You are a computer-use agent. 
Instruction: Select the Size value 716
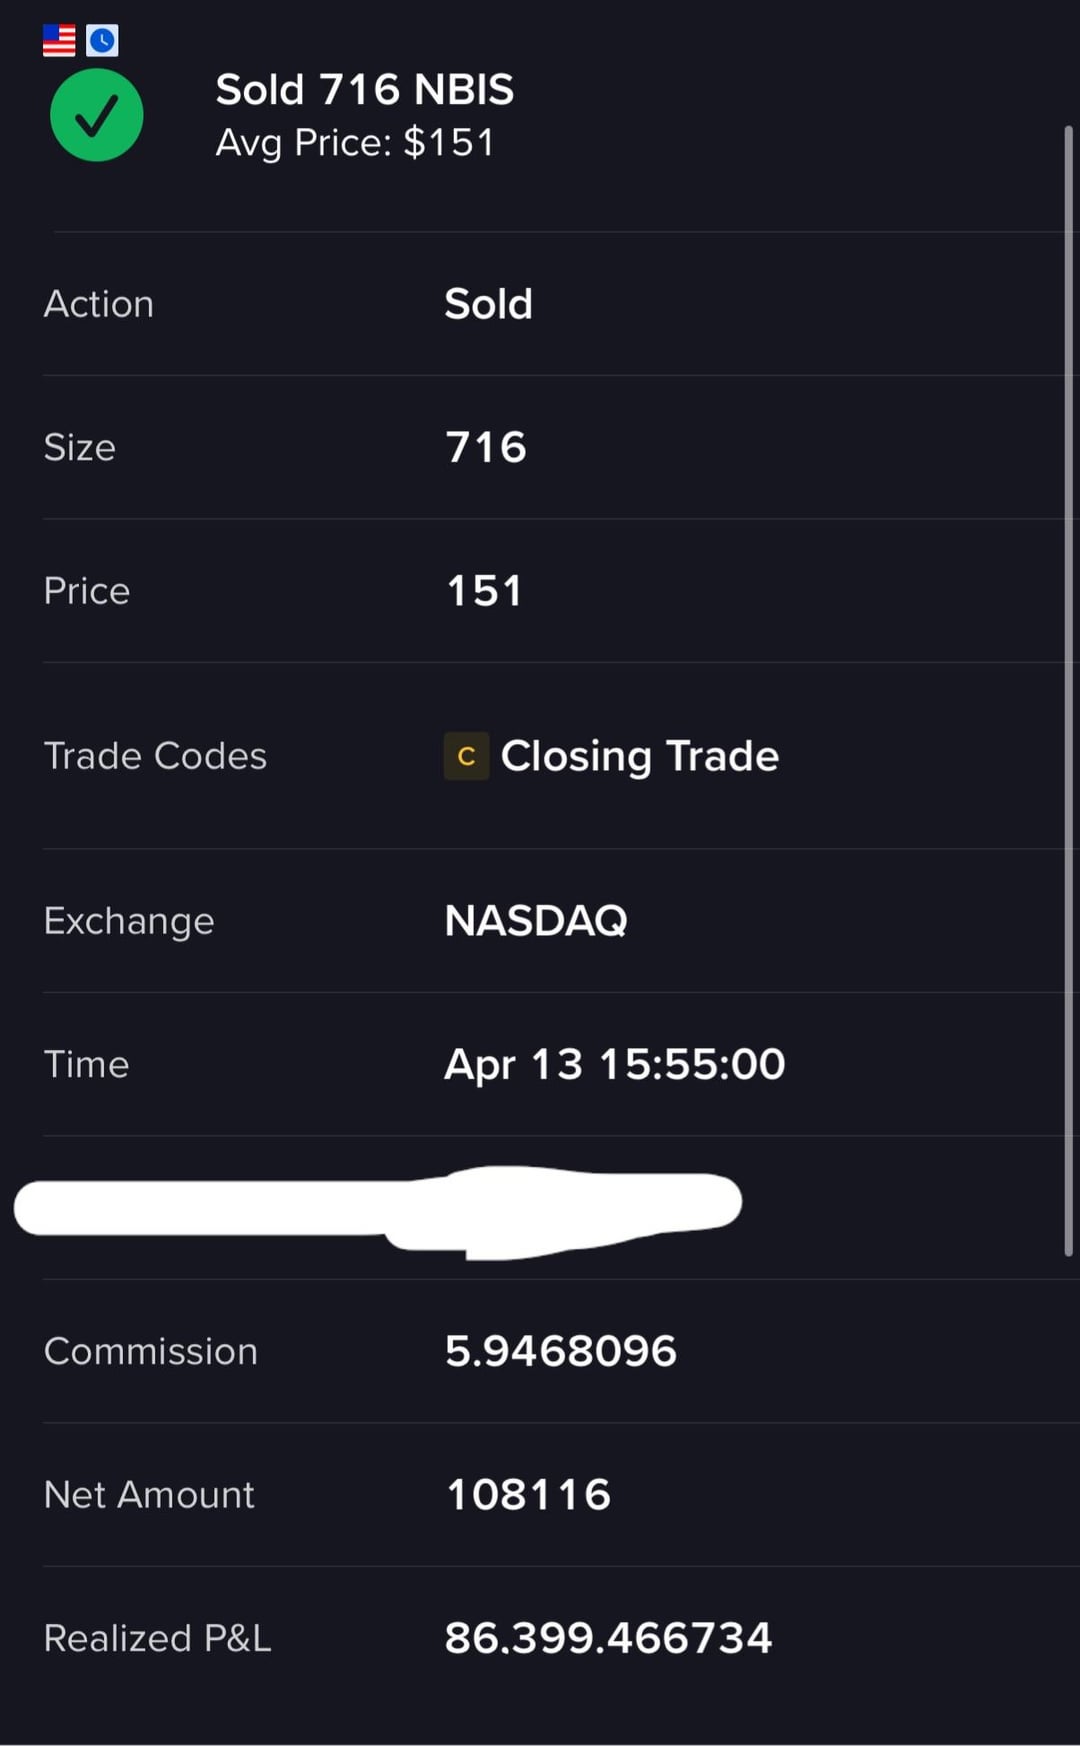[486, 447]
